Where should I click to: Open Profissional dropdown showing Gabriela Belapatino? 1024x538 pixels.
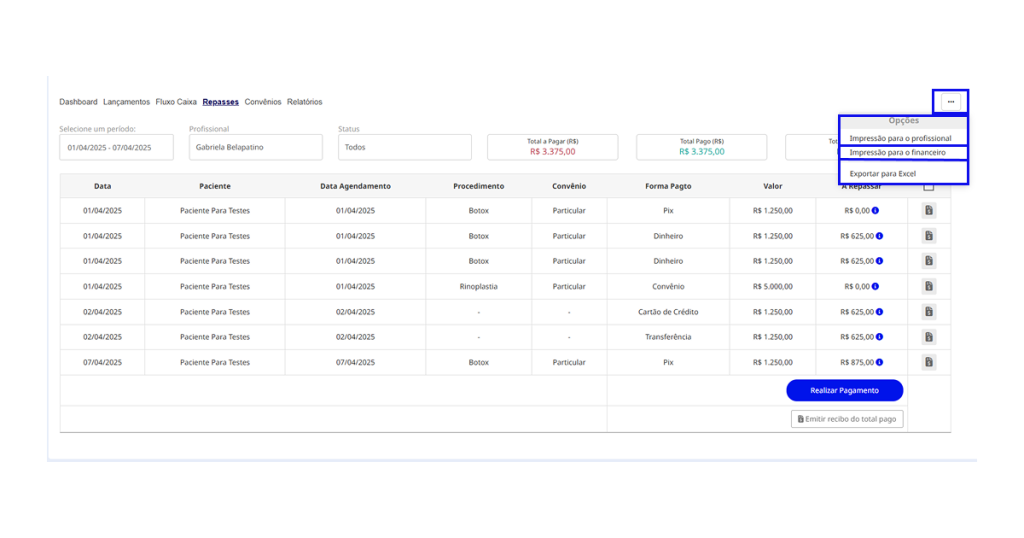tap(255, 148)
